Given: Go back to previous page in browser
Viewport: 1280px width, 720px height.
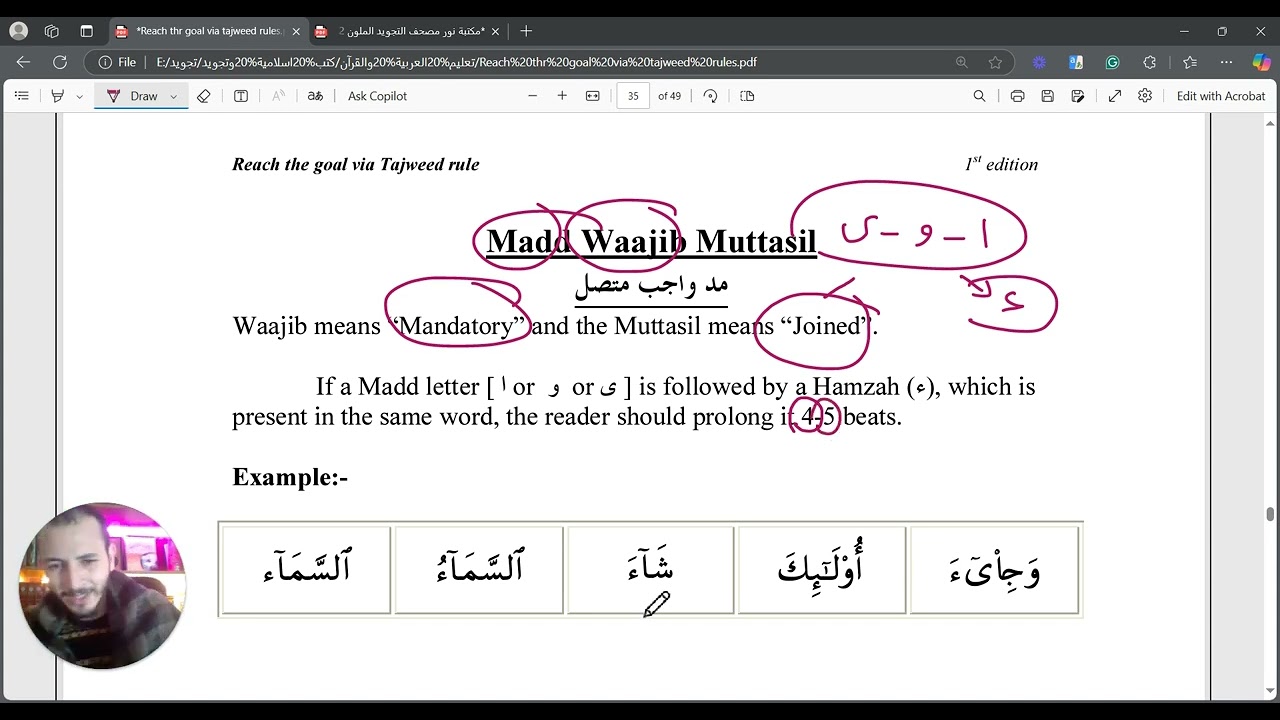Looking at the screenshot, I should [x=22, y=62].
